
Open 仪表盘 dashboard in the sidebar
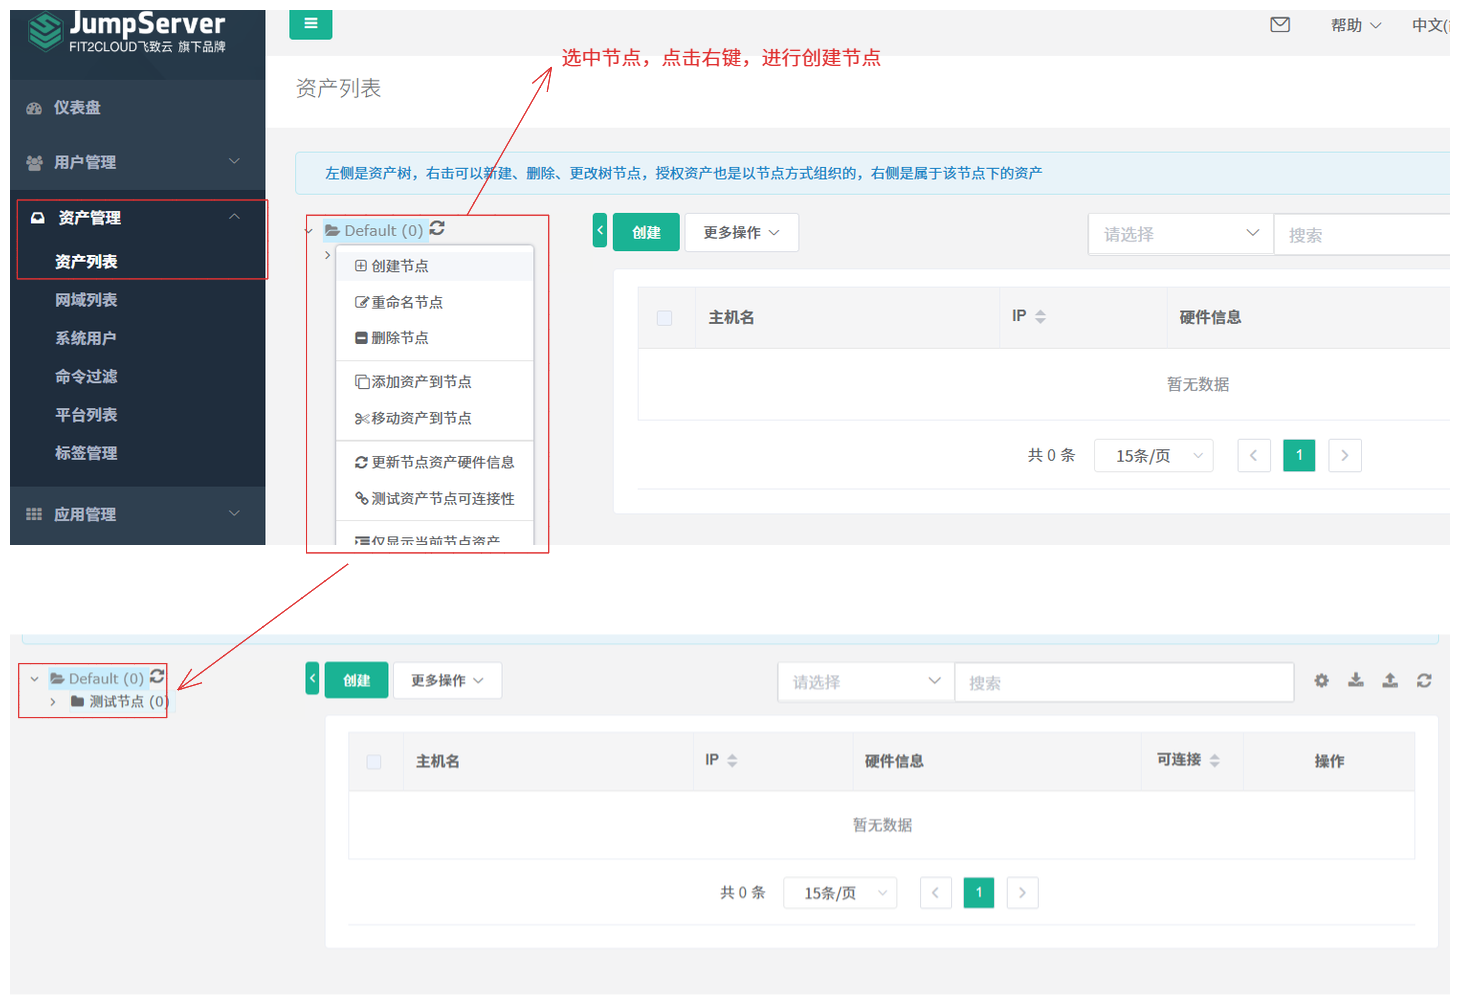click(77, 108)
